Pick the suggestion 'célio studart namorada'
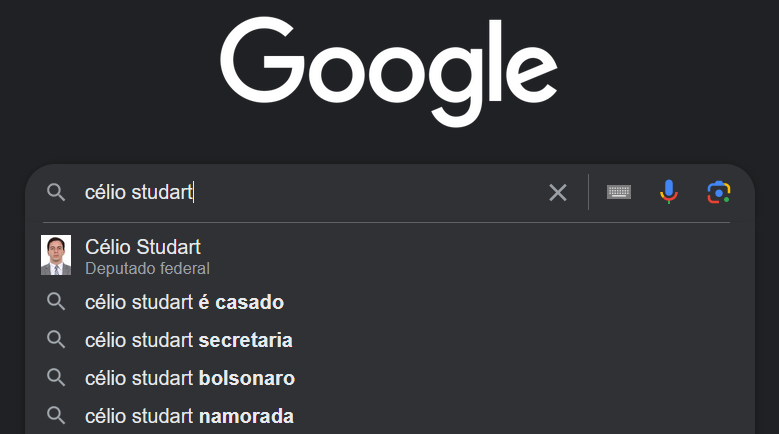 (x=390, y=416)
